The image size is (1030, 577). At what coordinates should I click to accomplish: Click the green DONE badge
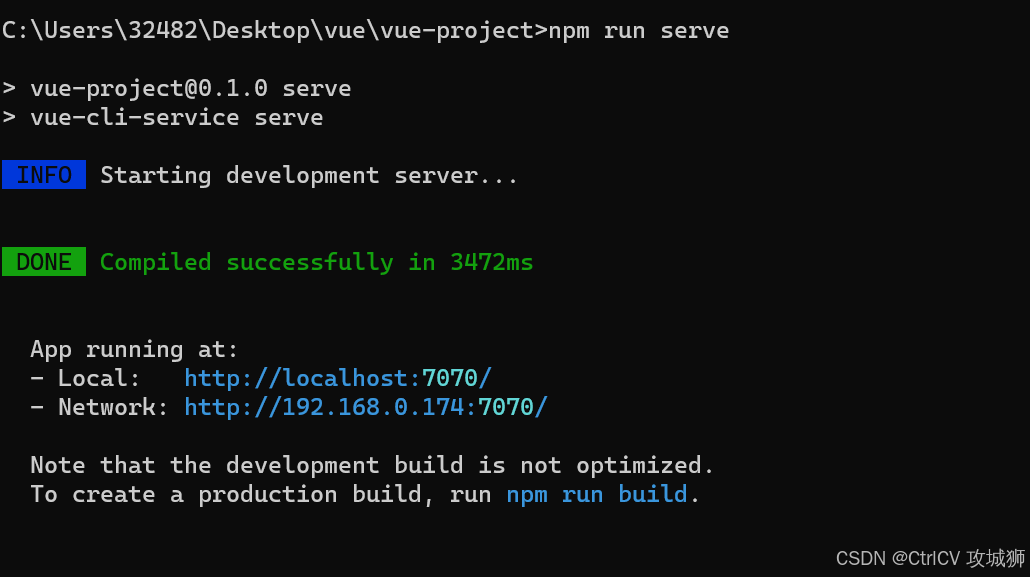(44, 262)
